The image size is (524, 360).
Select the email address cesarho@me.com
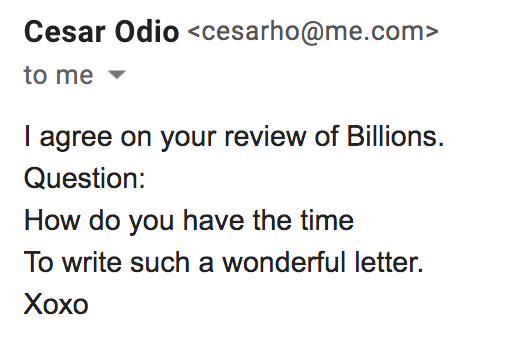tap(313, 32)
